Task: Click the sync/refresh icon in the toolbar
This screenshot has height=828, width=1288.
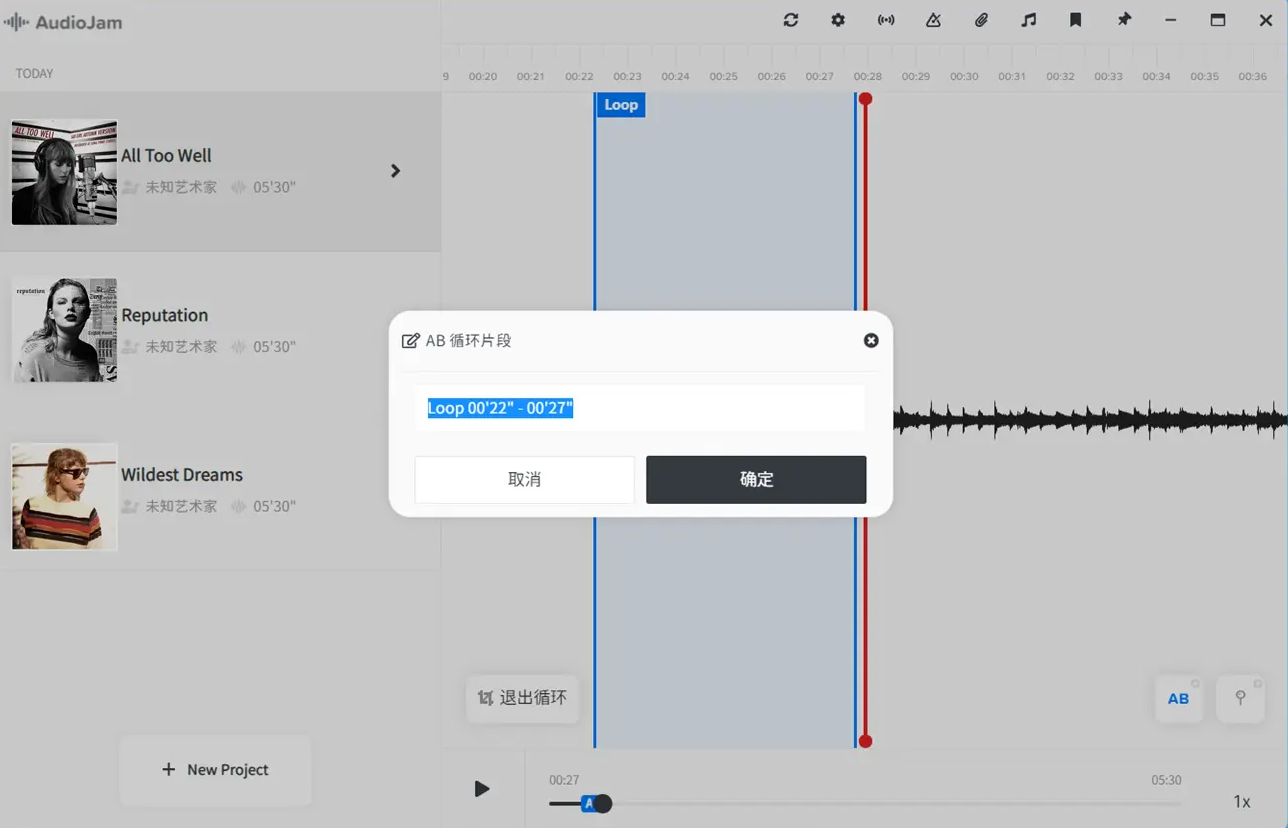Action: click(x=790, y=20)
